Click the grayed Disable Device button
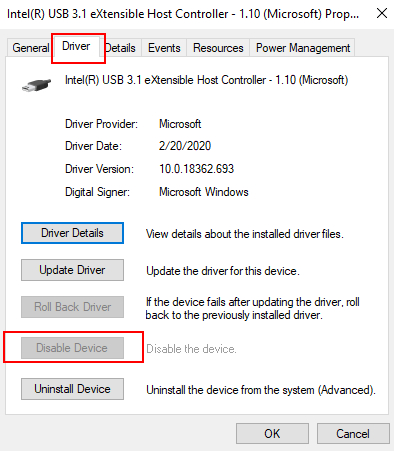Screen dimensions: 394x451 point(72,348)
